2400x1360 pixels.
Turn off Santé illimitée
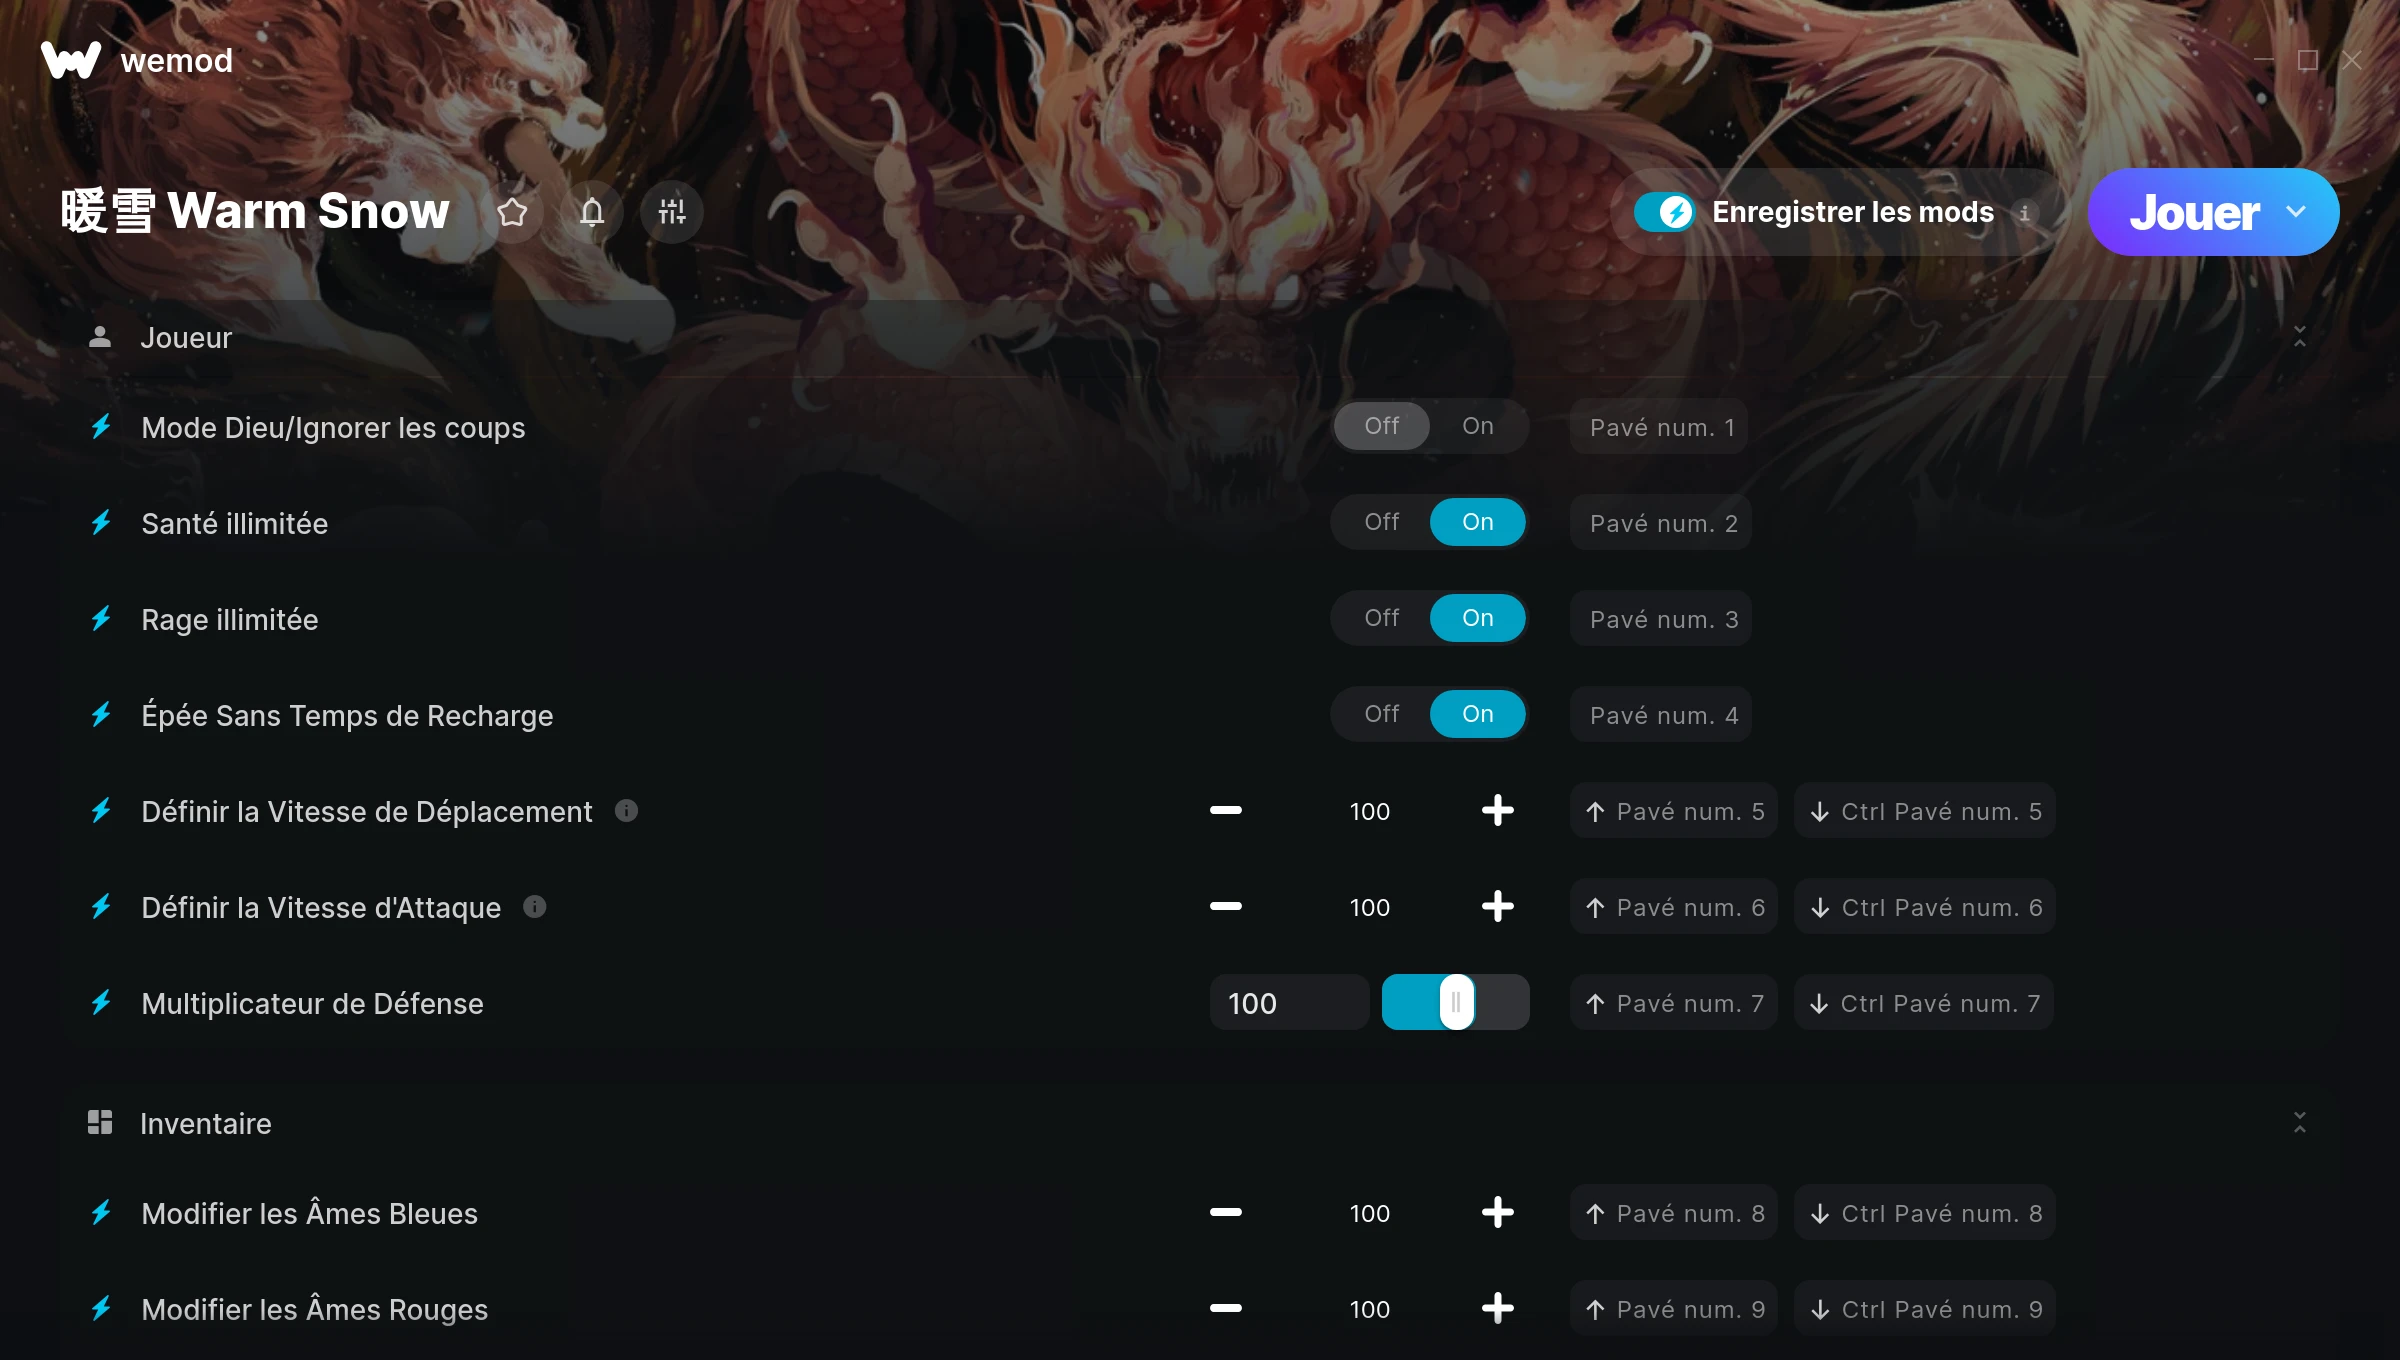click(x=1382, y=522)
